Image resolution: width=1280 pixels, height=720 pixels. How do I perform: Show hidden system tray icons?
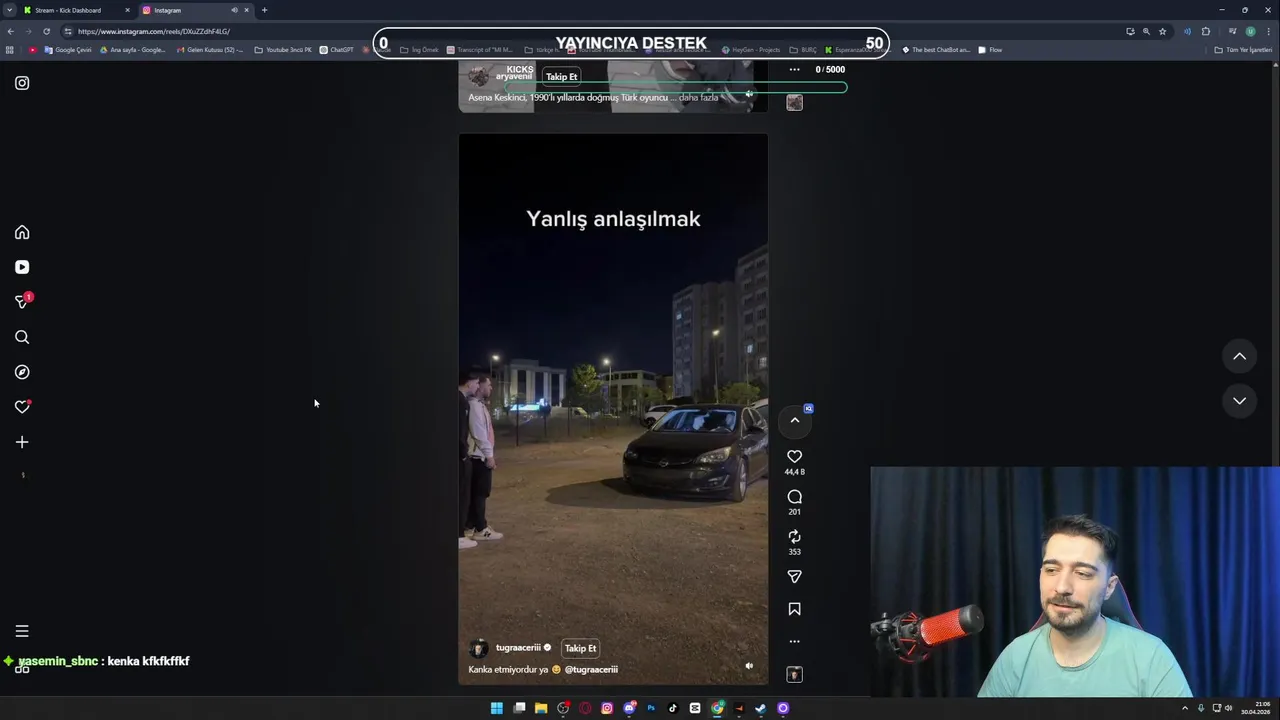point(1185,708)
